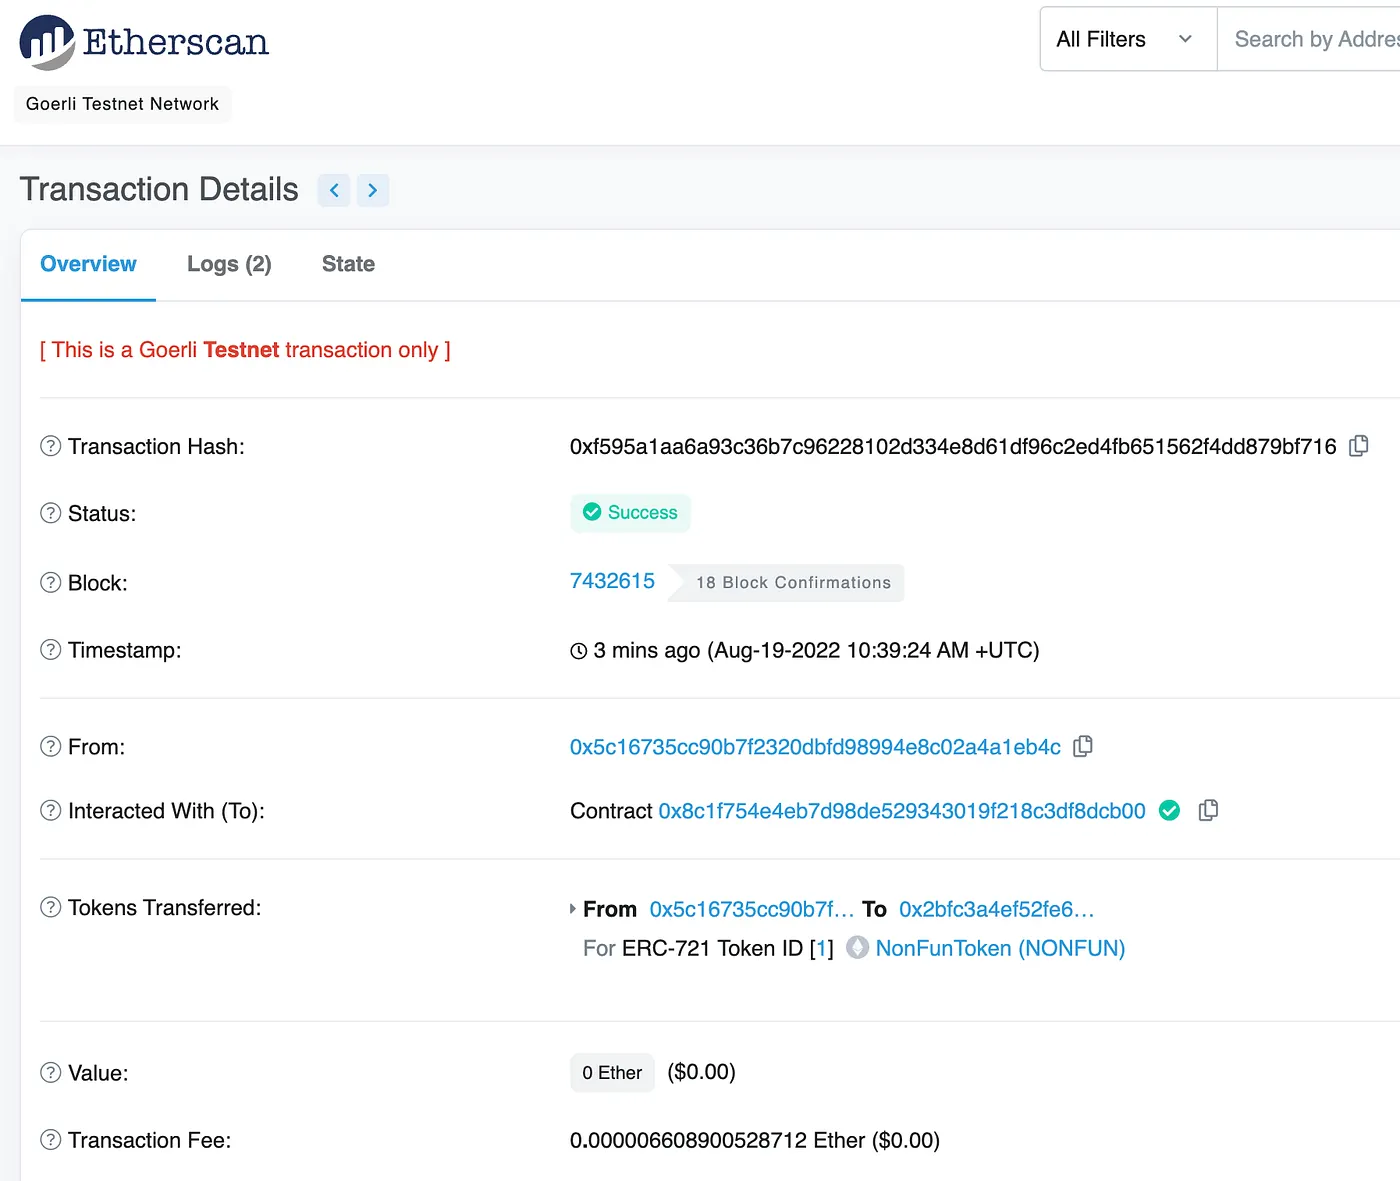Screen dimensions: 1400x1181
Task: Click the 0 Ether value badge
Action: tap(612, 1073)
